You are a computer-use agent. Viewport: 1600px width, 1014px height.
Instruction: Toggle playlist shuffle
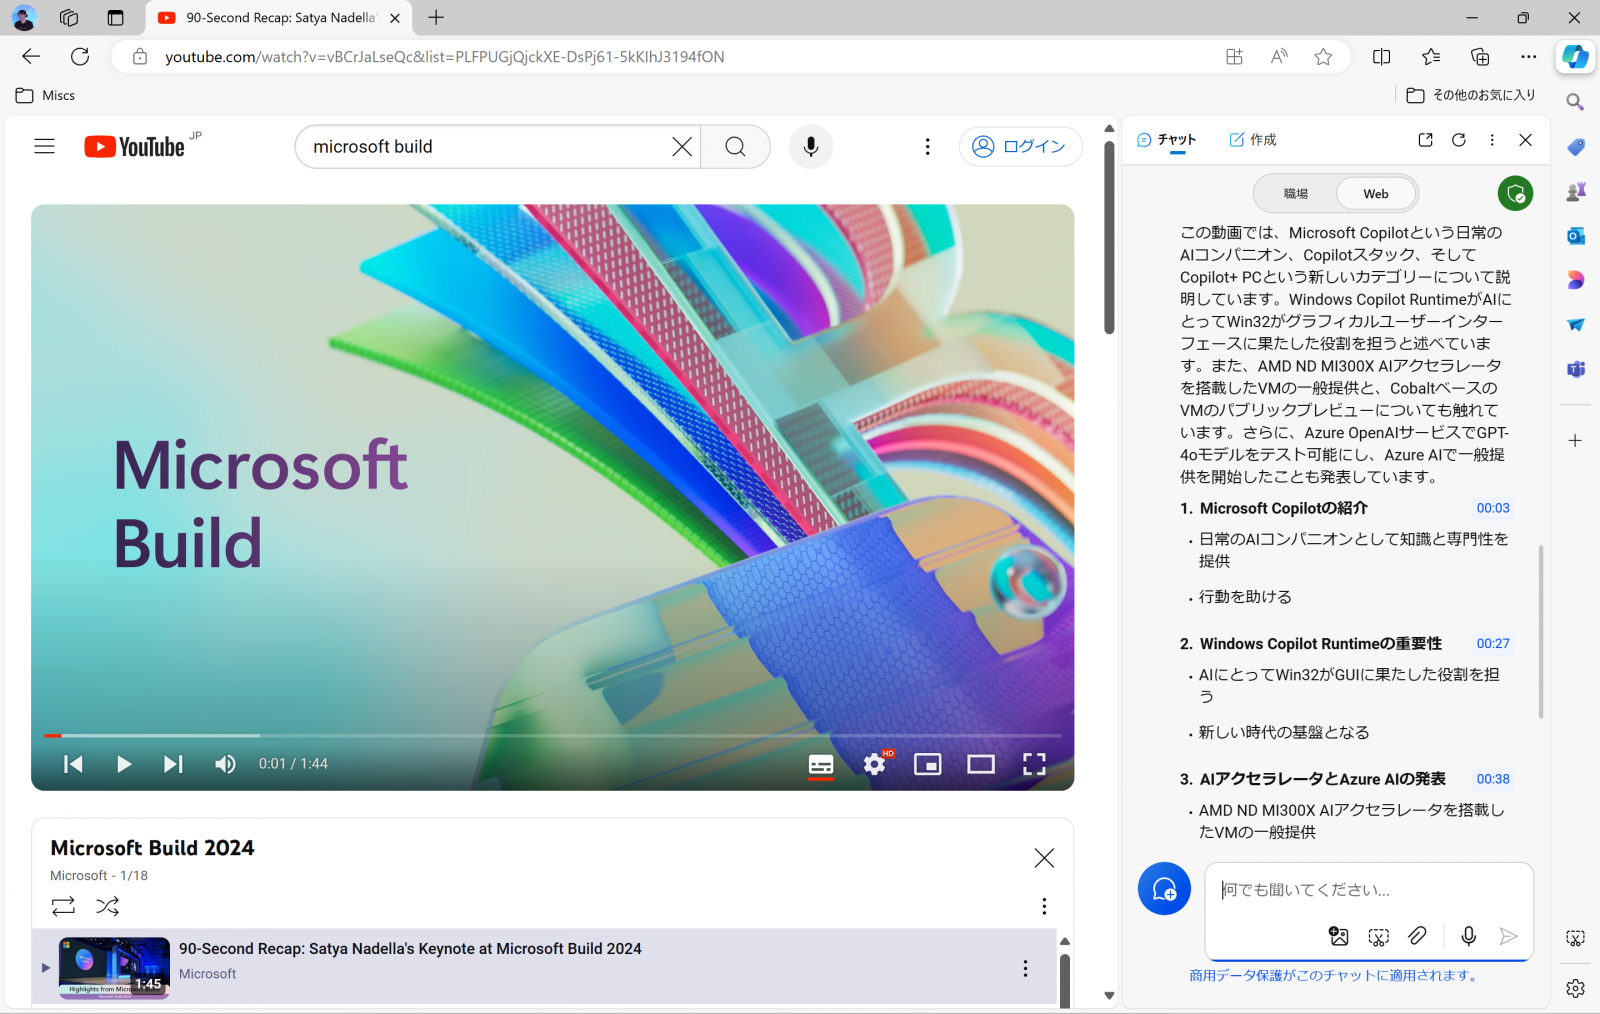coord(107,906)
